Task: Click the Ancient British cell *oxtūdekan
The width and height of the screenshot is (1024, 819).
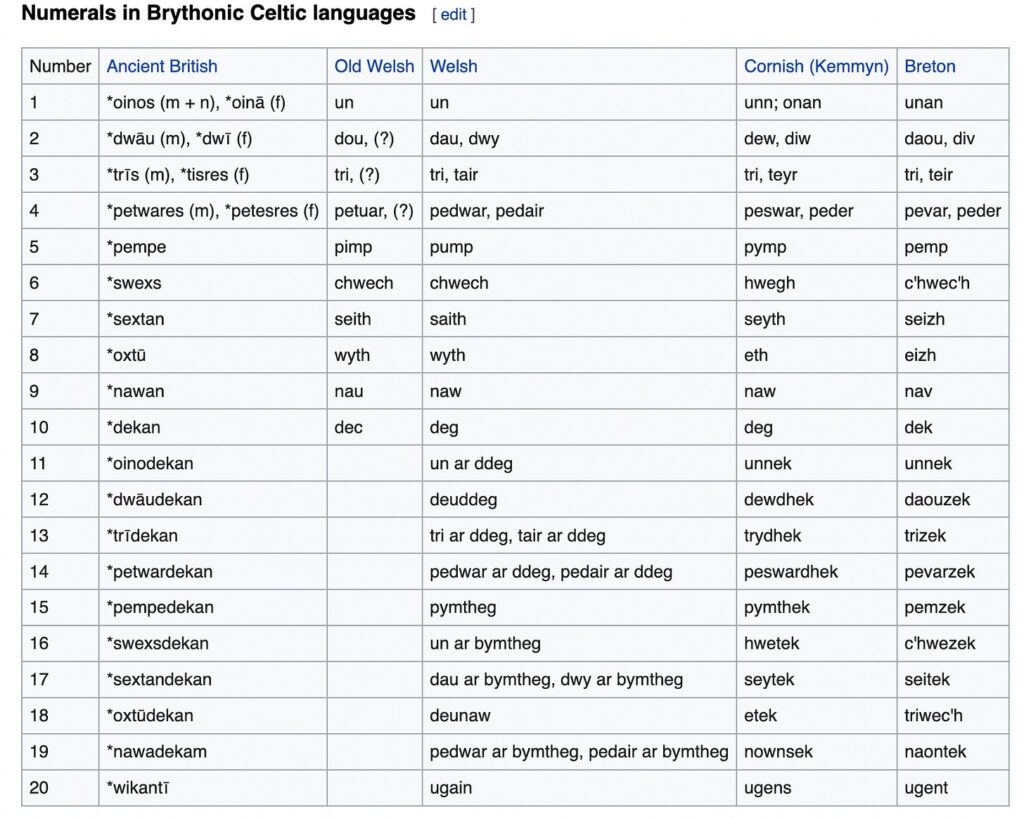Action: point(150,716)
